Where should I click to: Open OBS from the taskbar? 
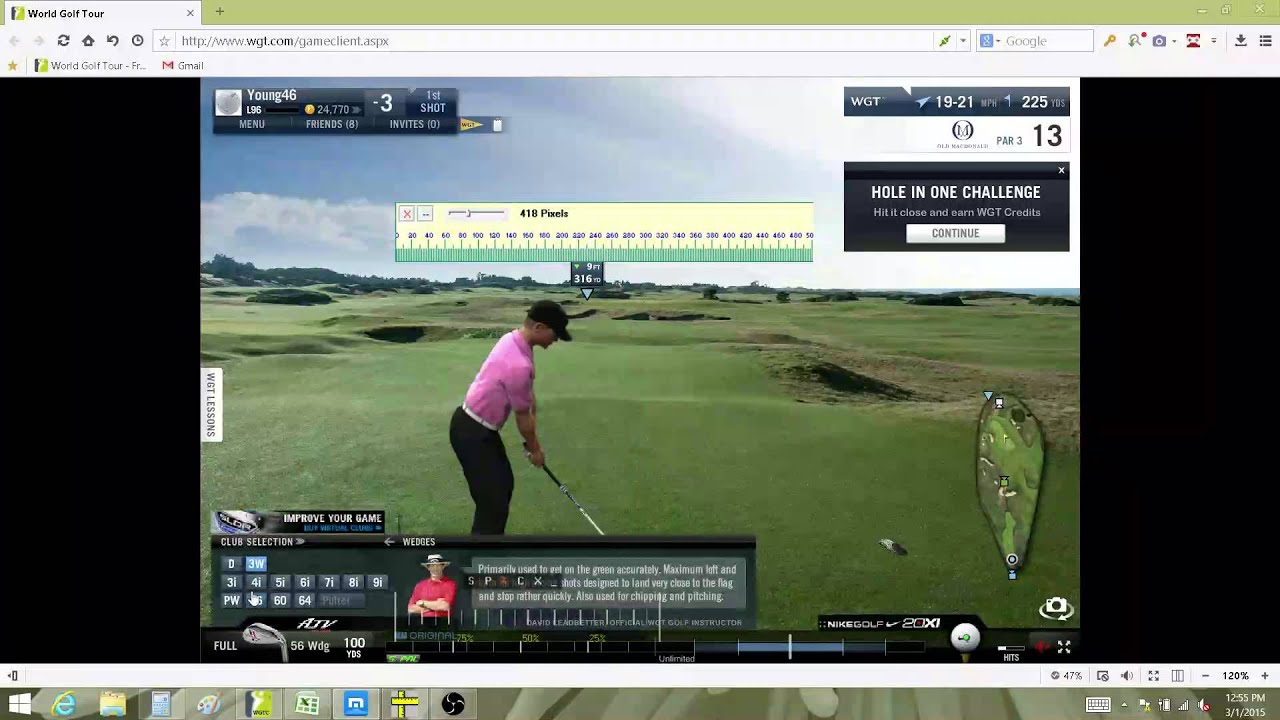[453, 704]
